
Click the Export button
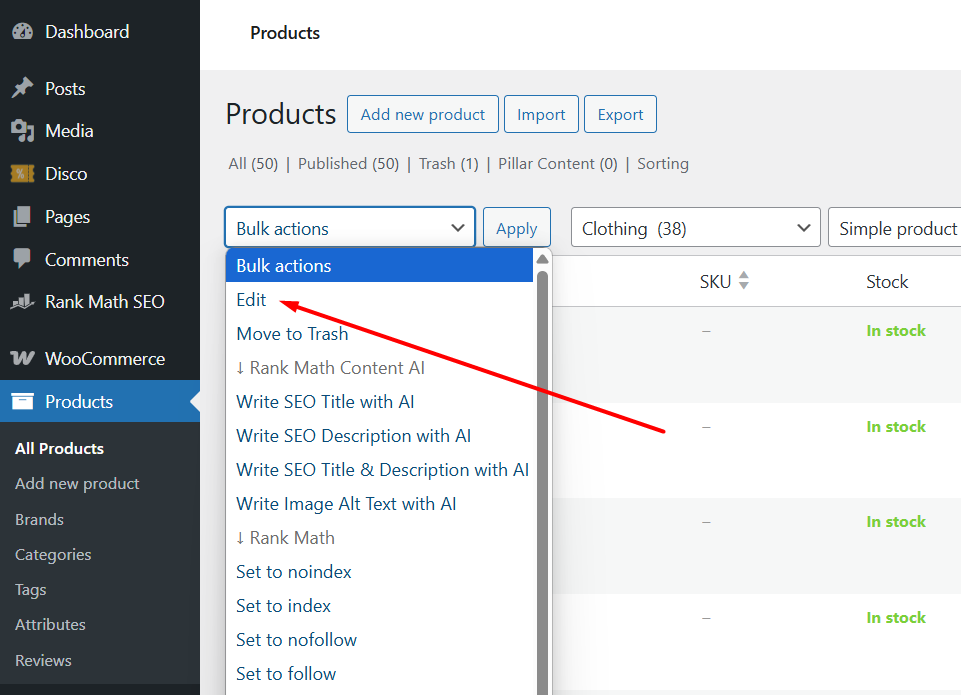[x=620, y=114]
